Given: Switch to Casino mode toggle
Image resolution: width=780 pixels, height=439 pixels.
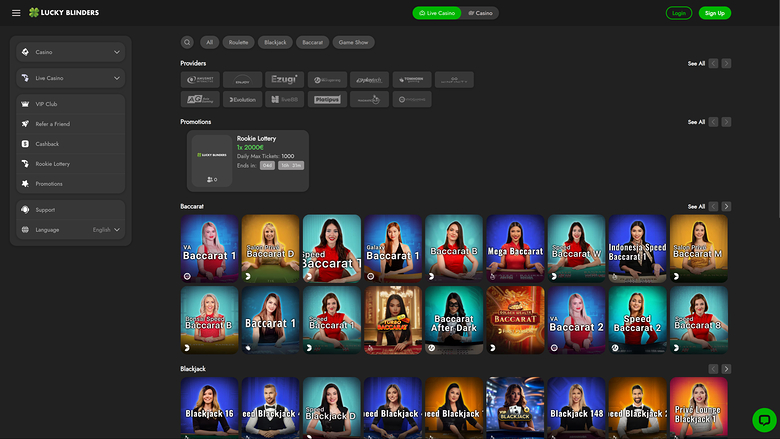Looking at the screenshot, I should pos(481,13).
